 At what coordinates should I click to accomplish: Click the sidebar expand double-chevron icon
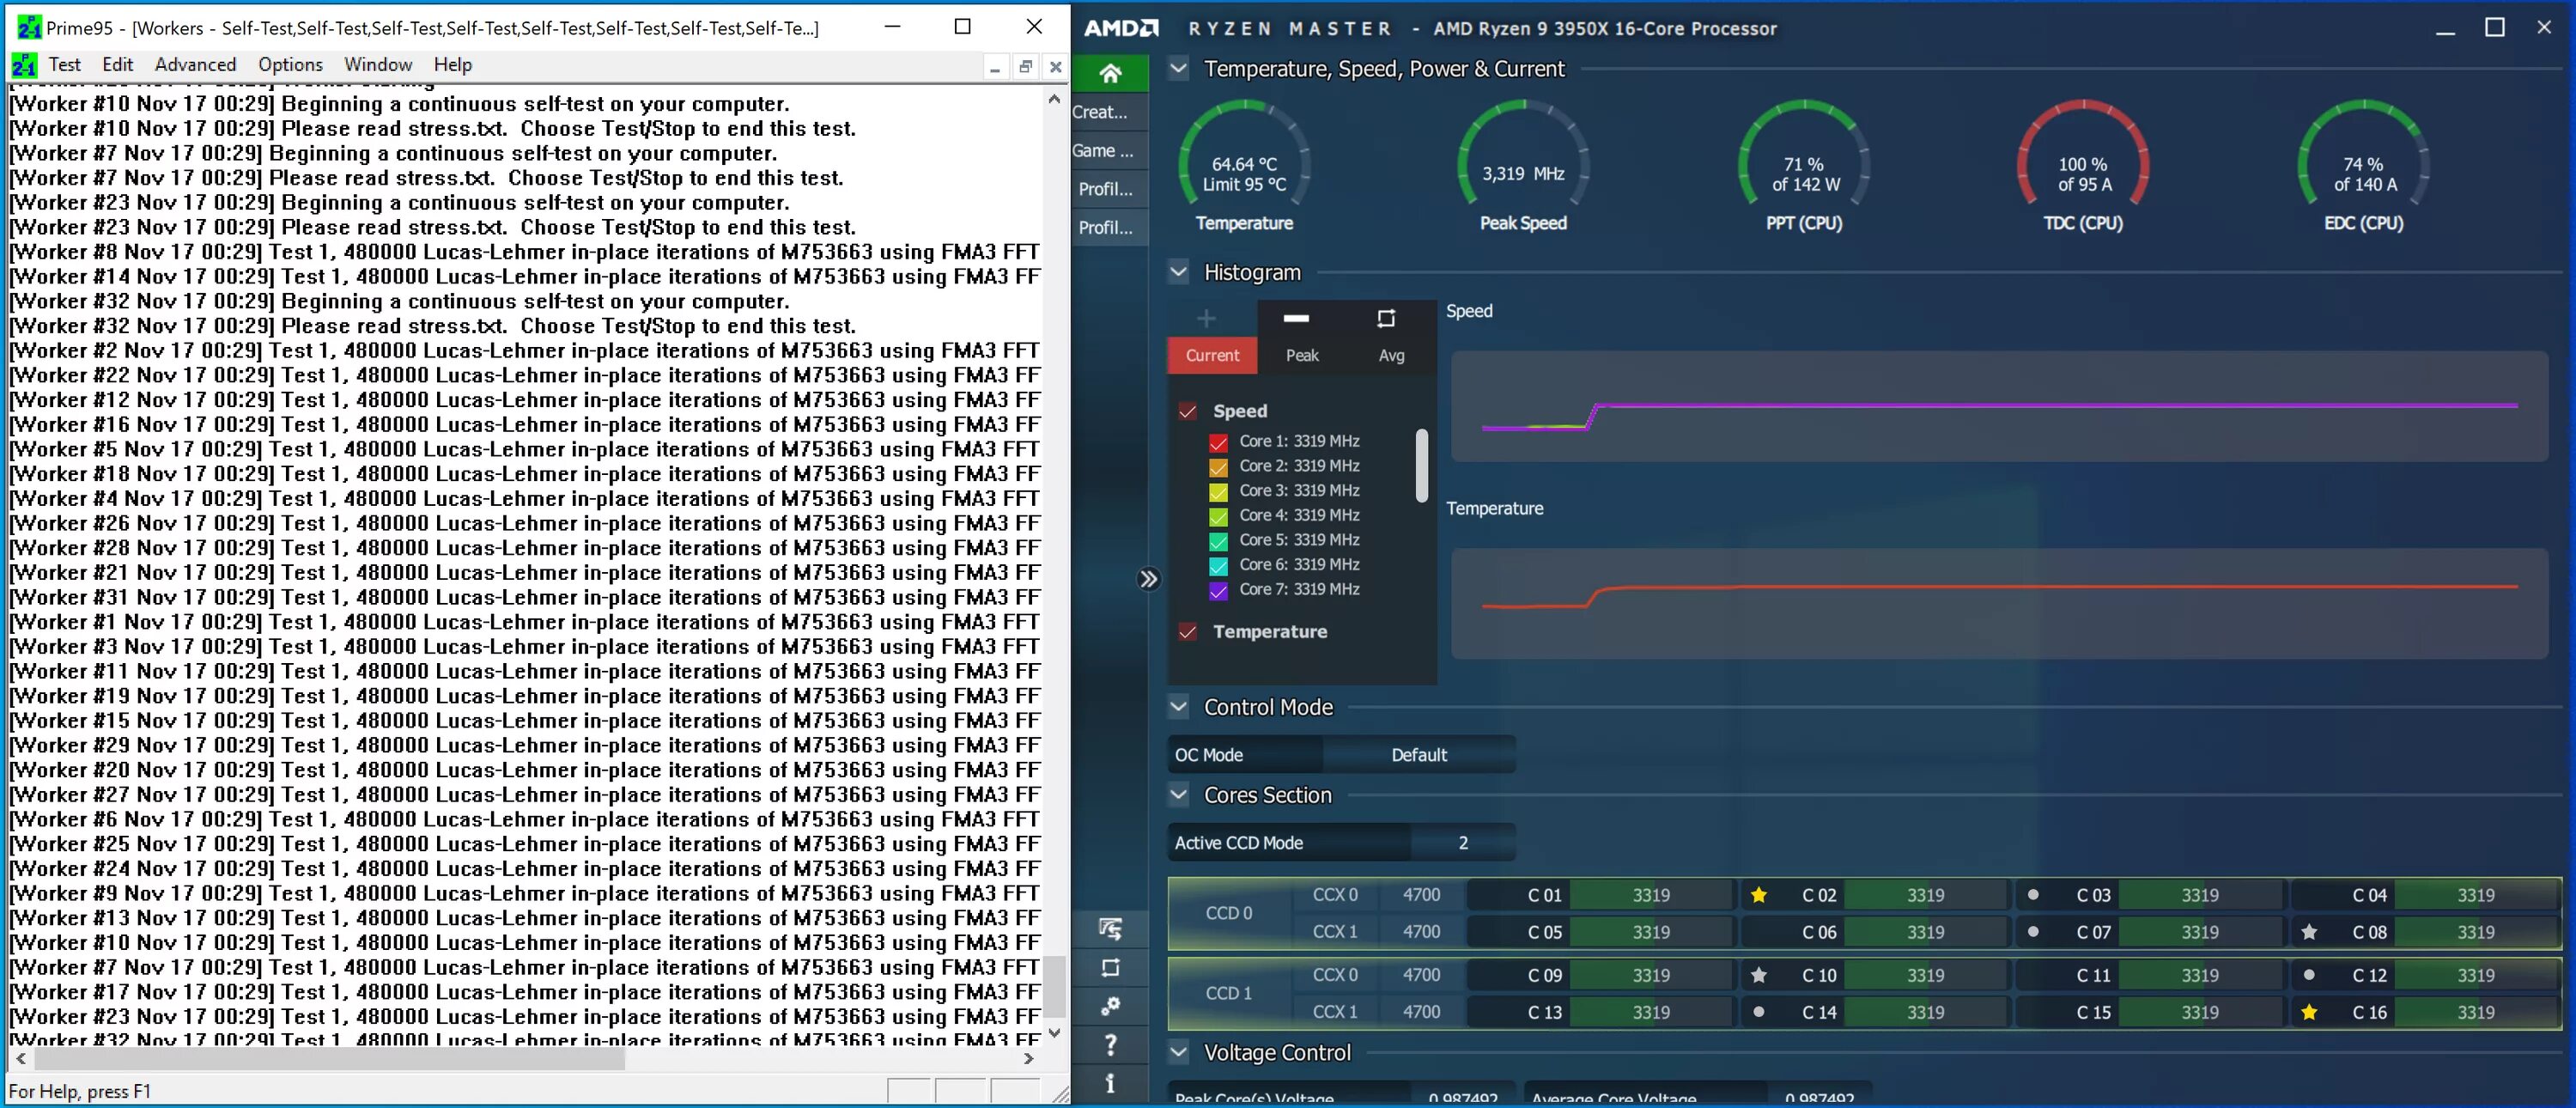pos(1149,579)
